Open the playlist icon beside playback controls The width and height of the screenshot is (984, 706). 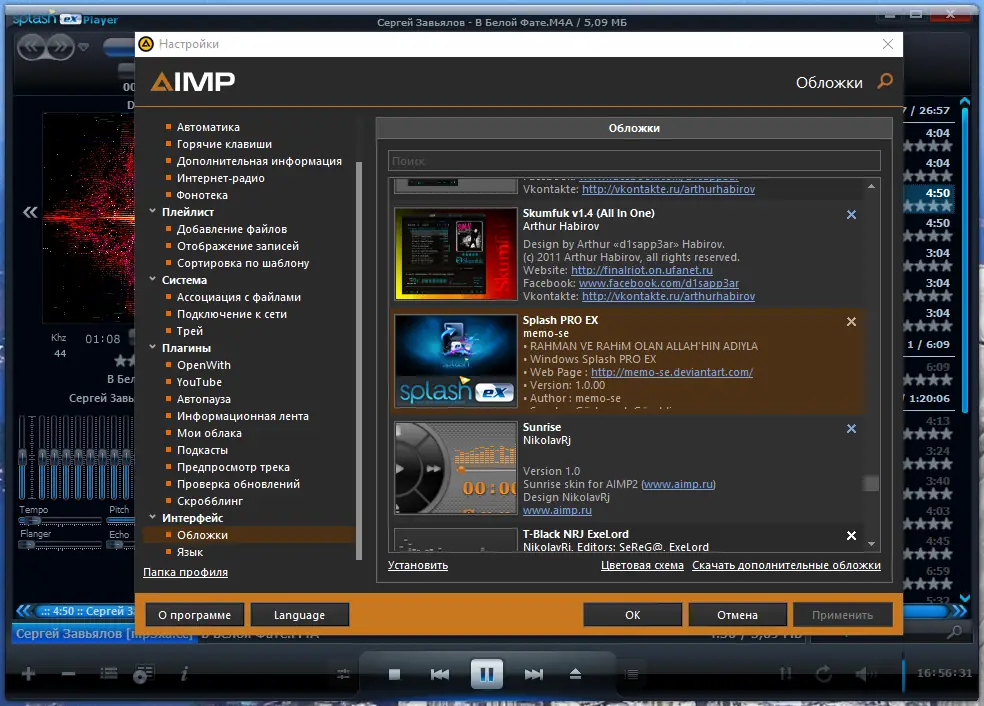[632, 673]
